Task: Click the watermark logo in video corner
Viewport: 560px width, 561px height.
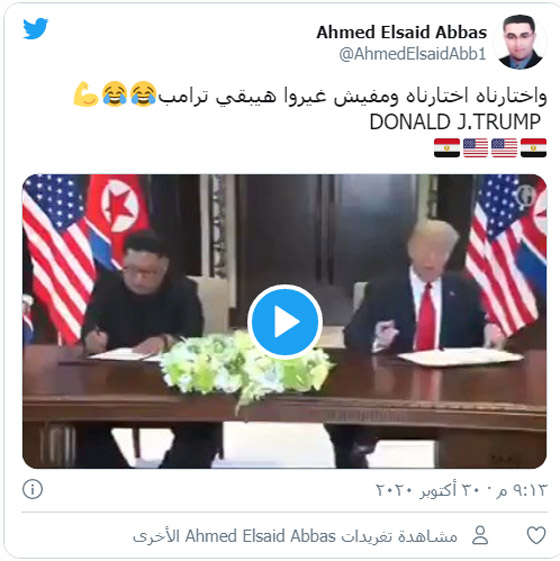Action: [525, 195]
